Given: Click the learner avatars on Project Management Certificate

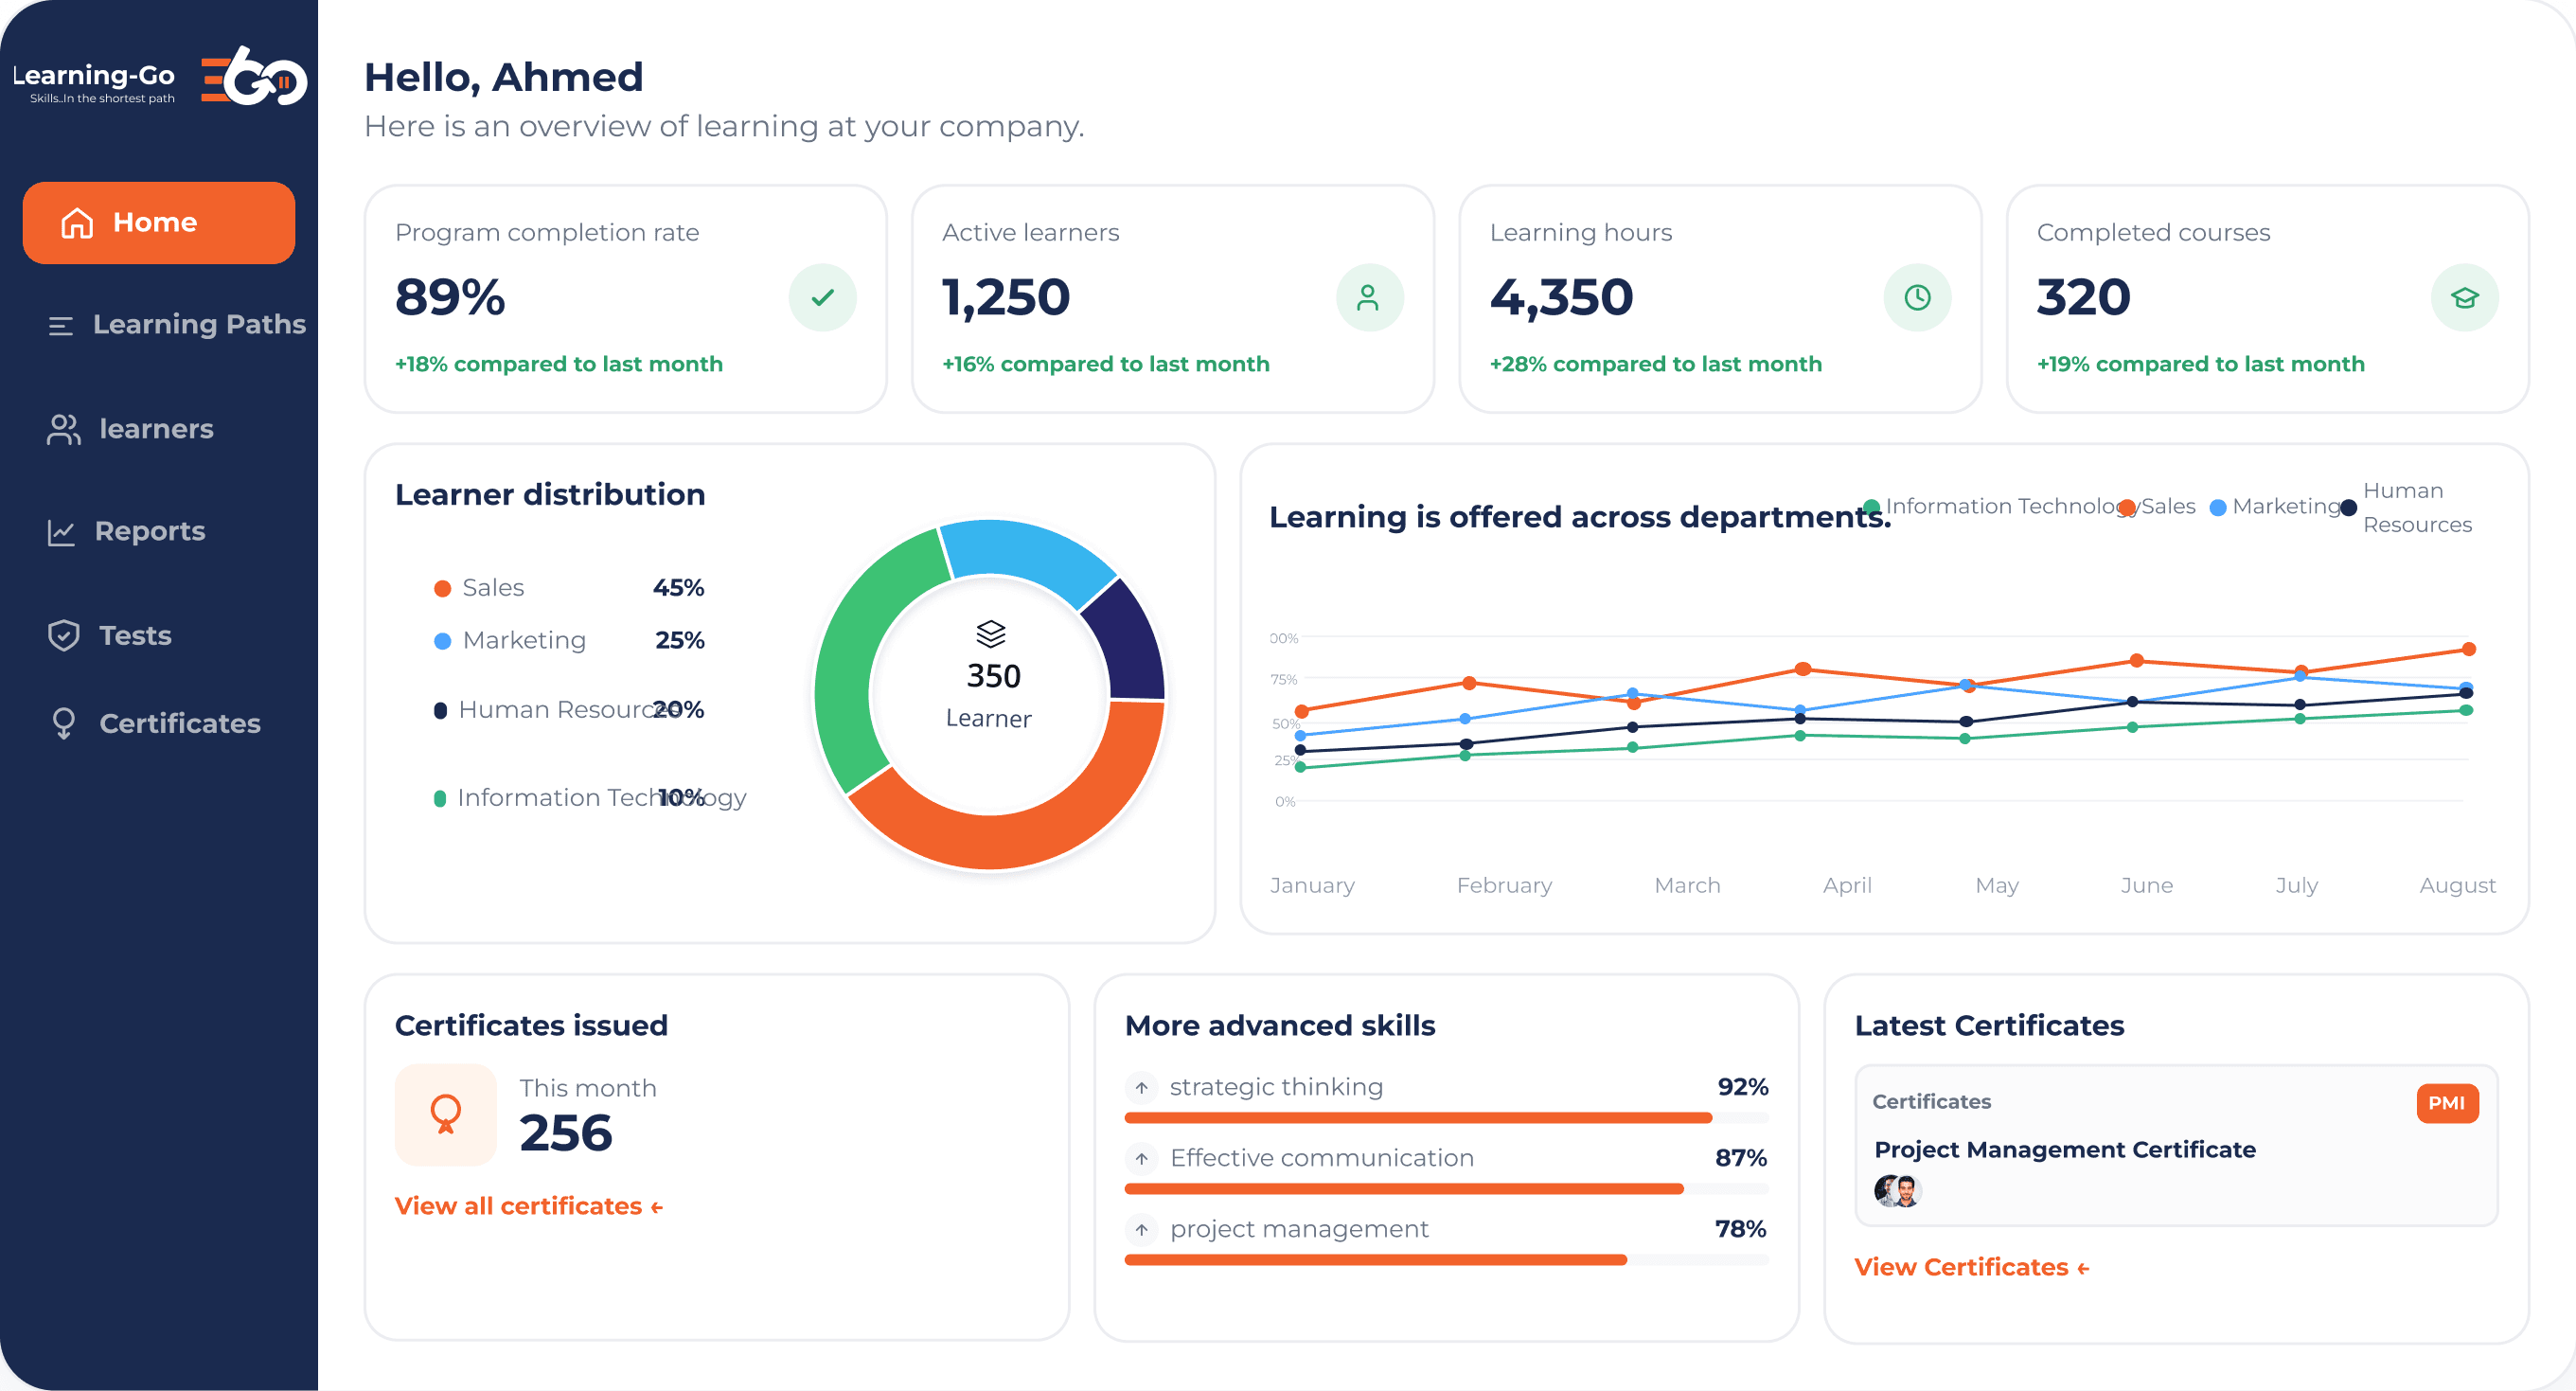Looking at the screenshot, I should tap(1897, 1191).
